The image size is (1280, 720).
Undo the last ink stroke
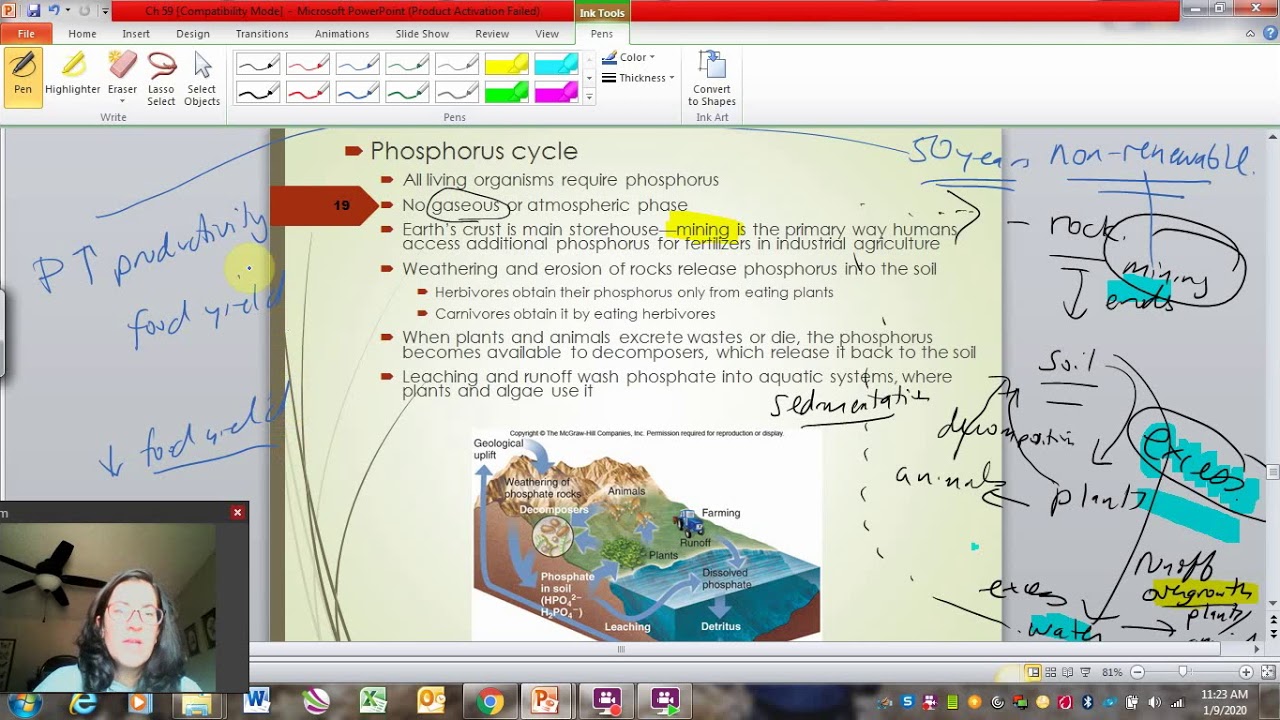pyautogui.click(x=54, y=11)
